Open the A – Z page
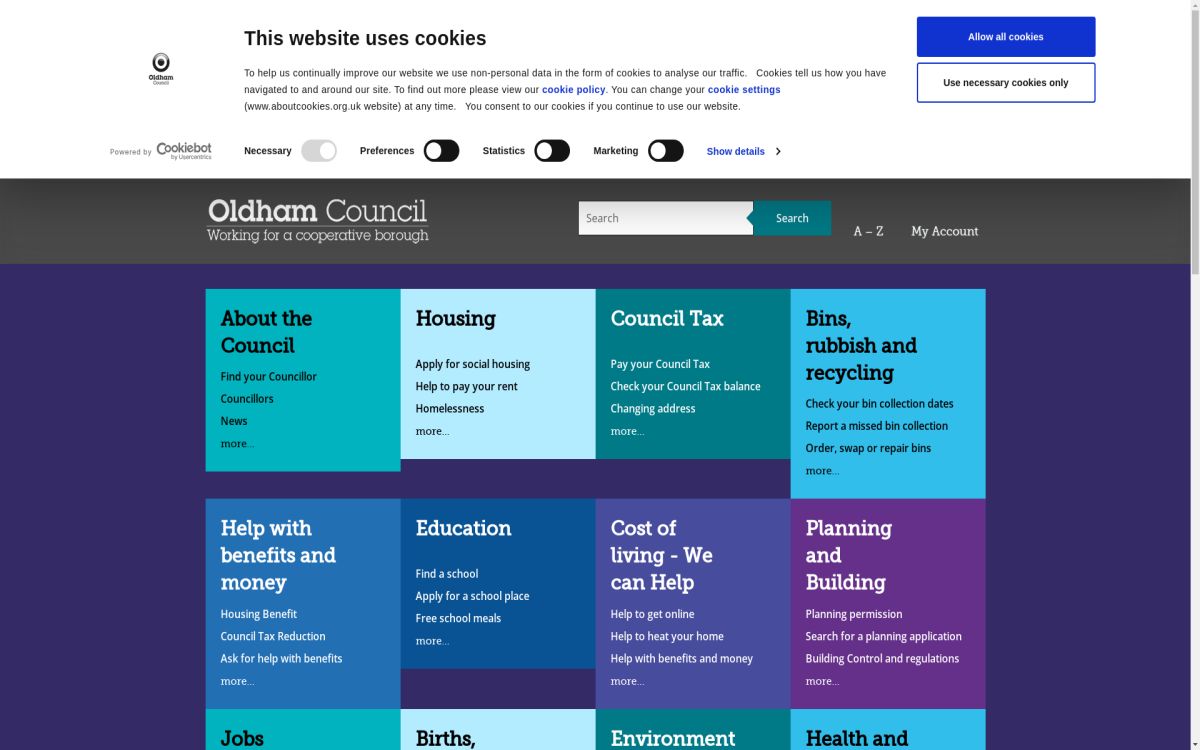The width and height of the screenshot is (1200, 750). pos(867,231)
